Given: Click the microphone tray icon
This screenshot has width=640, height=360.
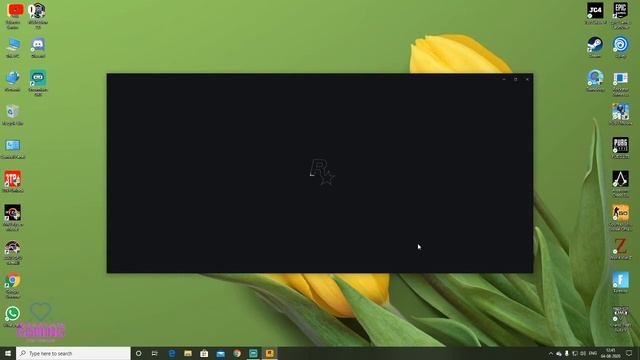Looking at the screenshot, I should [567, 353].
